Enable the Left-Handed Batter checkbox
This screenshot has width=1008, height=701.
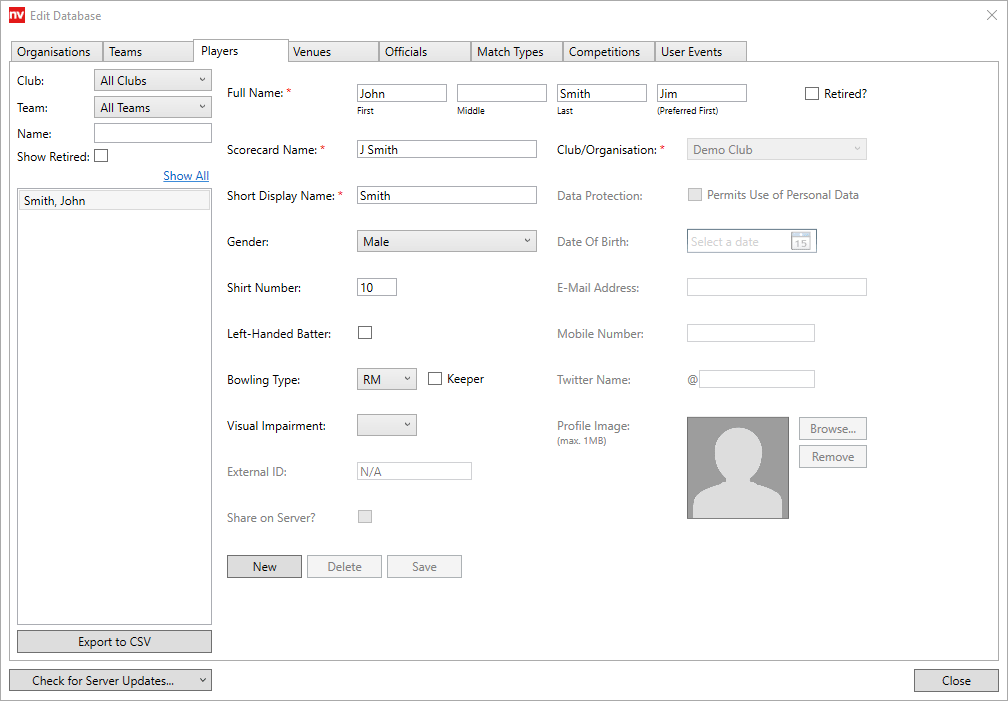365,333
